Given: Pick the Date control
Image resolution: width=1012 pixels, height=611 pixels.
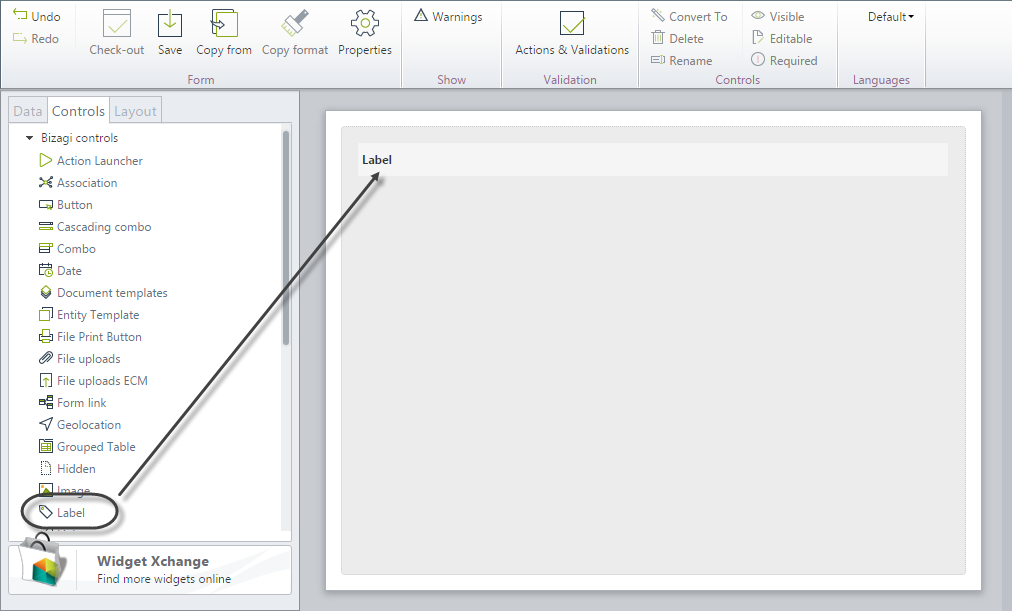Looking at the screenshot, I should pos(60,270).
